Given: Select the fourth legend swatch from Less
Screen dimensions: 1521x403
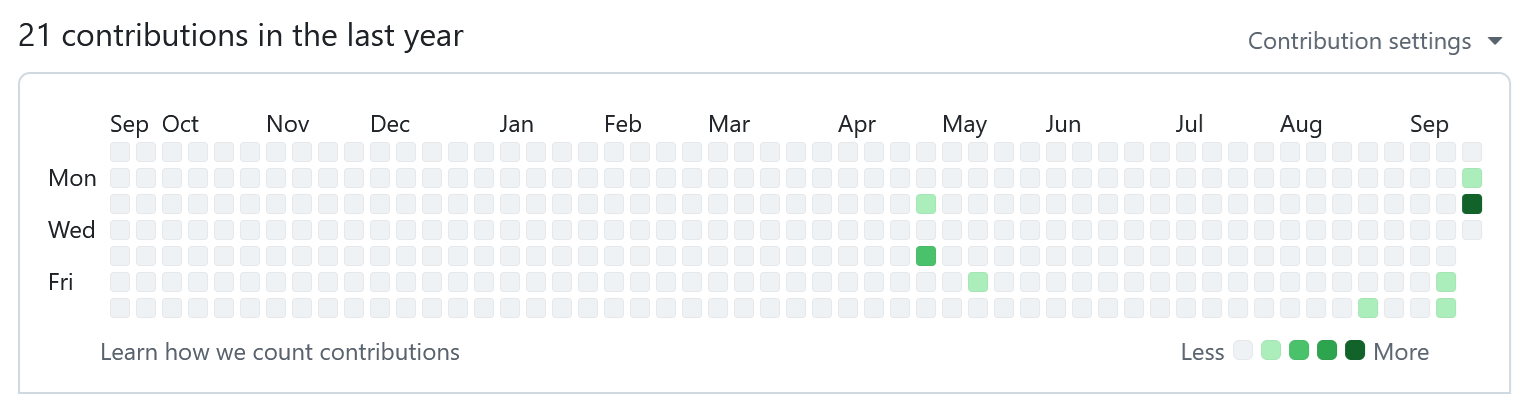Looking at the screenshot, I should click(1327, 351).
